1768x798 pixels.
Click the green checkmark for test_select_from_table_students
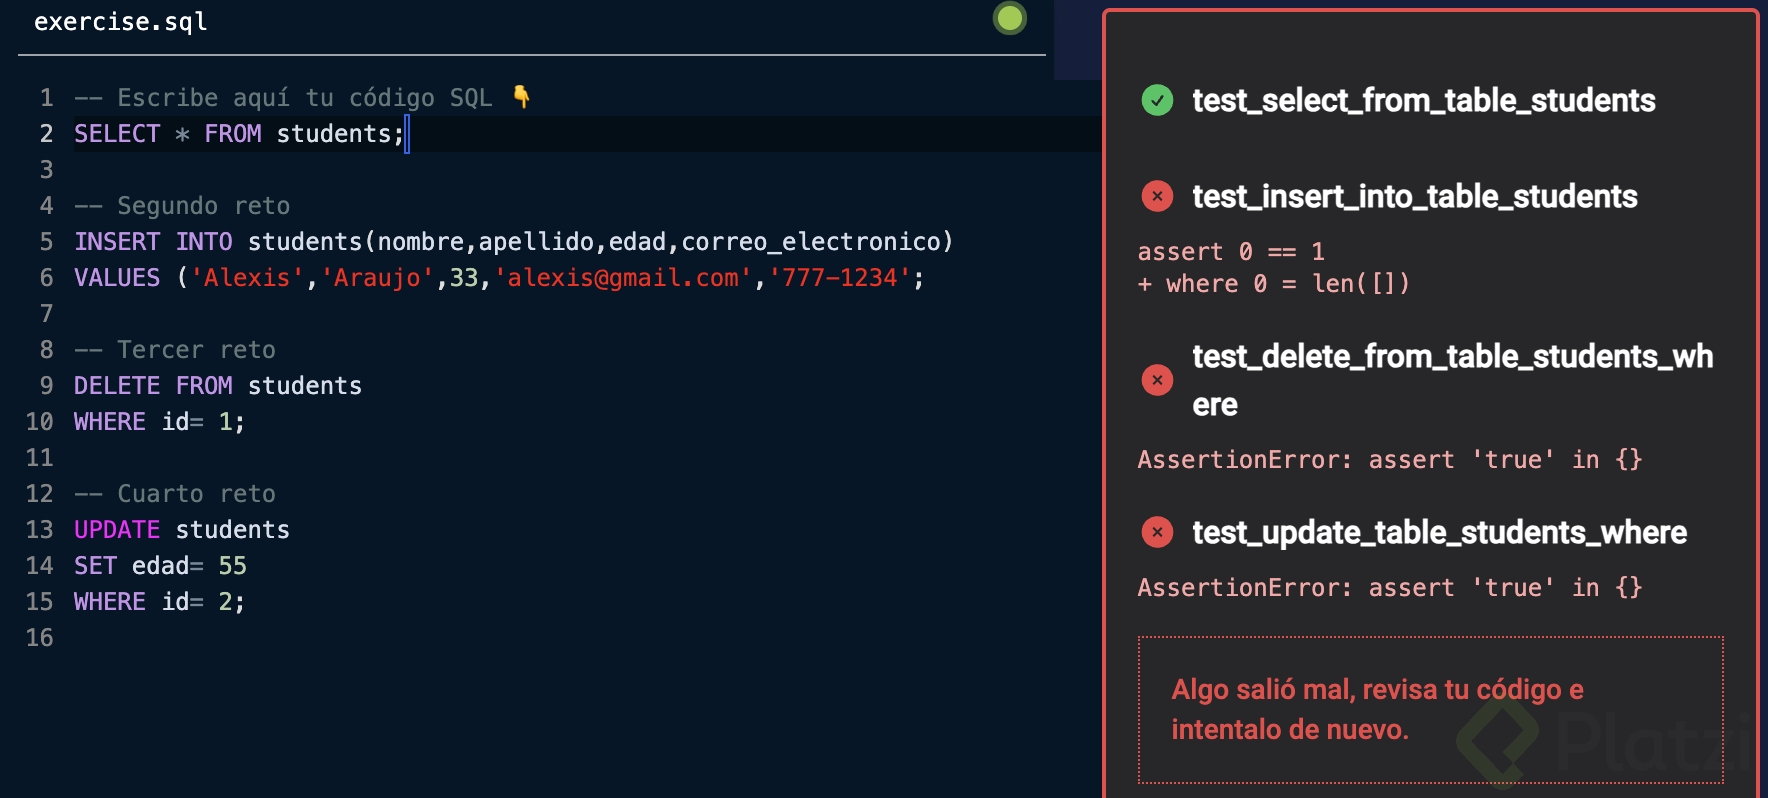click(x=1157, y=100)
